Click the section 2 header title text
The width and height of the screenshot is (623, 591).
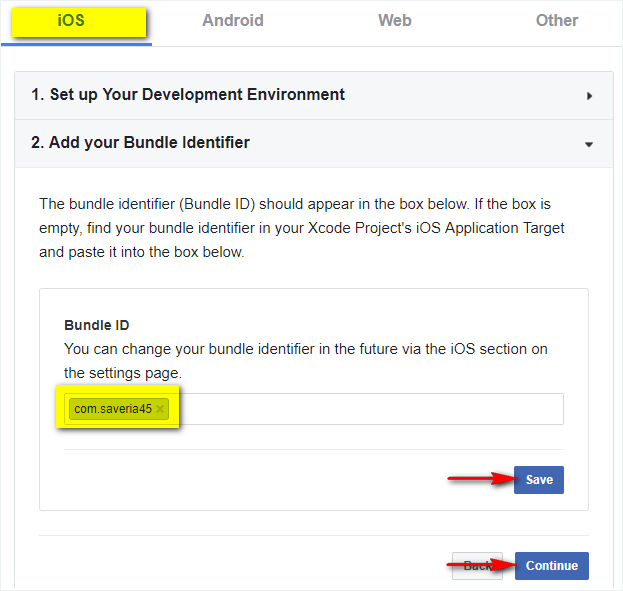(140, 143)
